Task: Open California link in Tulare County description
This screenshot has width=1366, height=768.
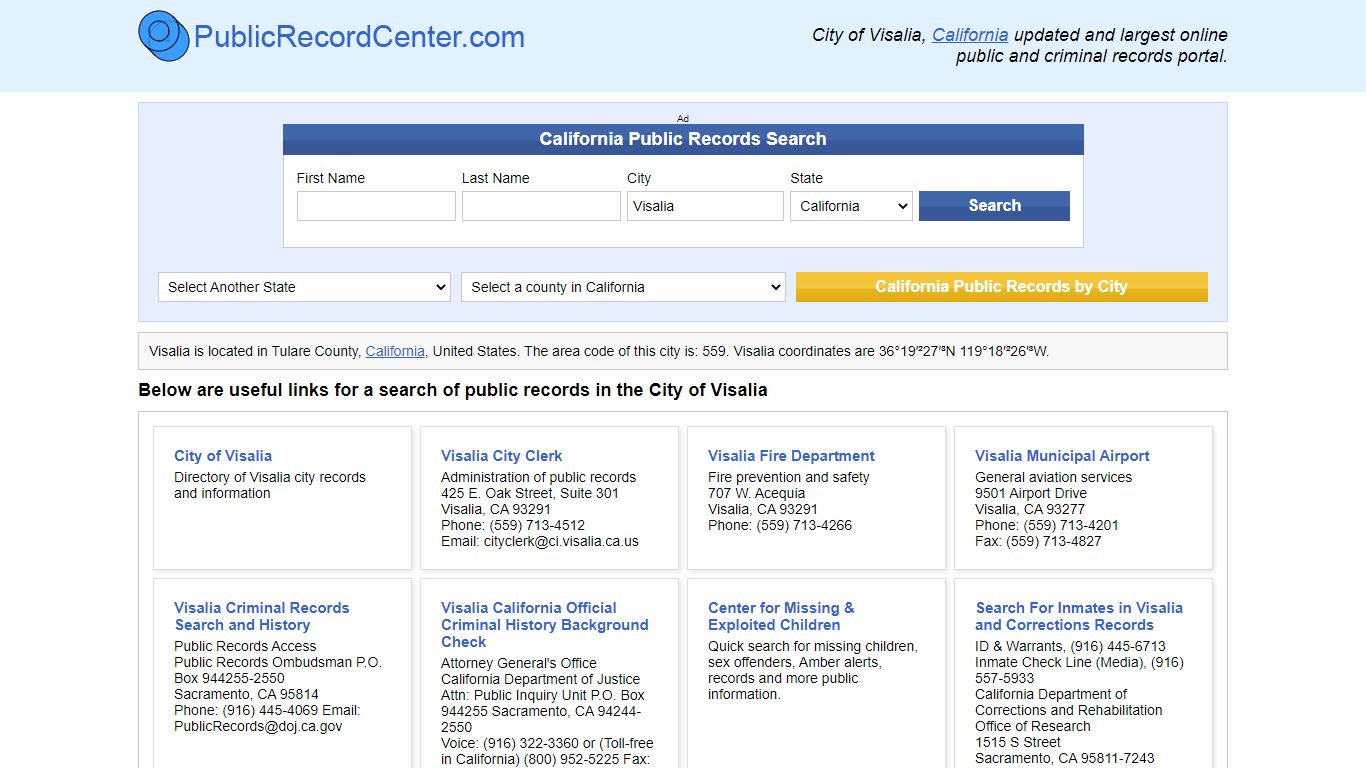Action: (x=395, y=351)
